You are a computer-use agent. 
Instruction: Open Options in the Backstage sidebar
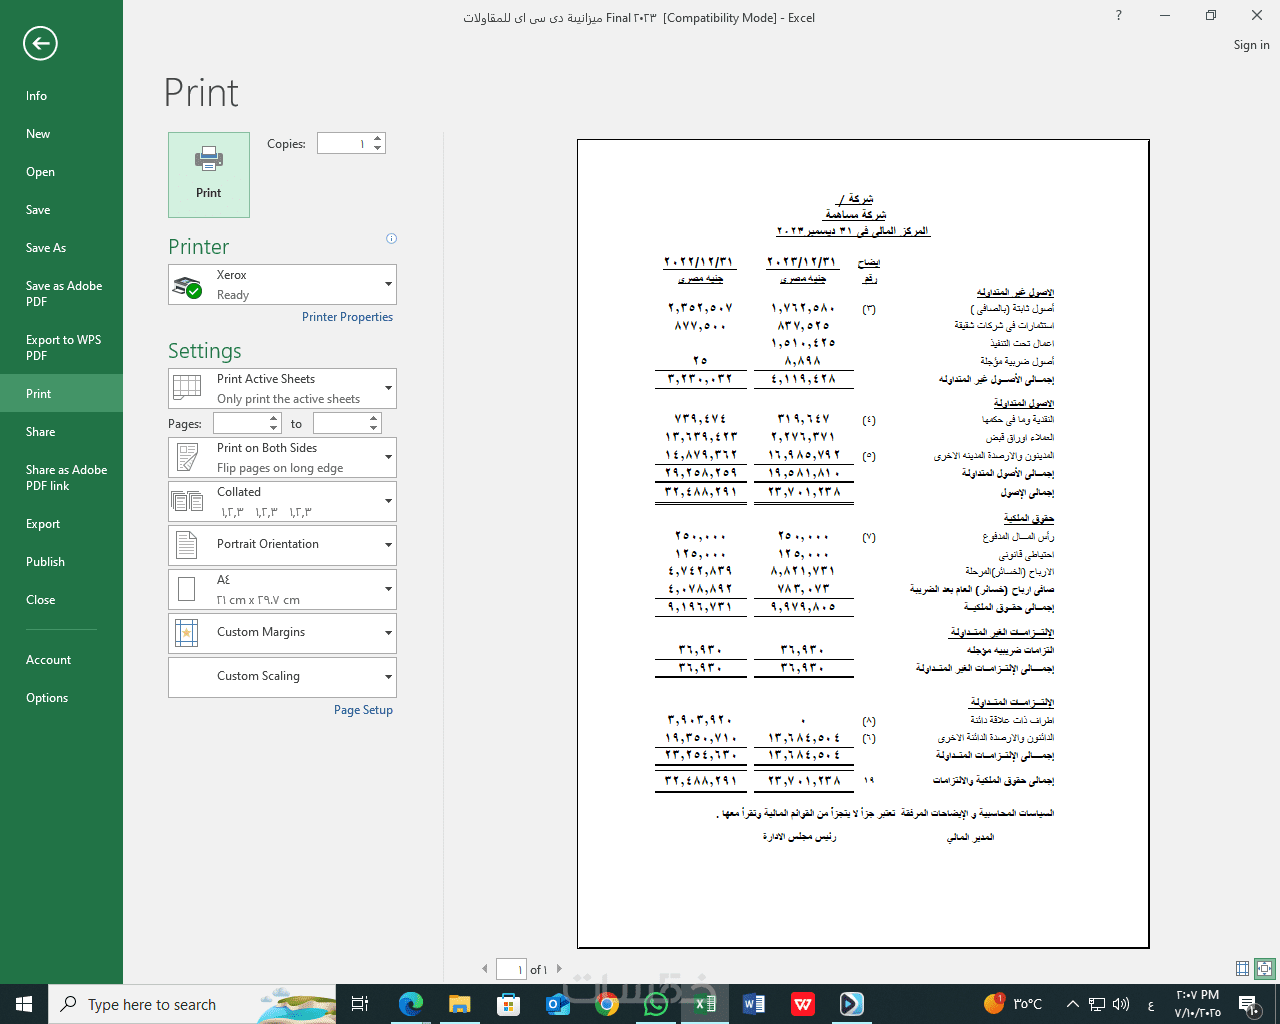[61, 698]
